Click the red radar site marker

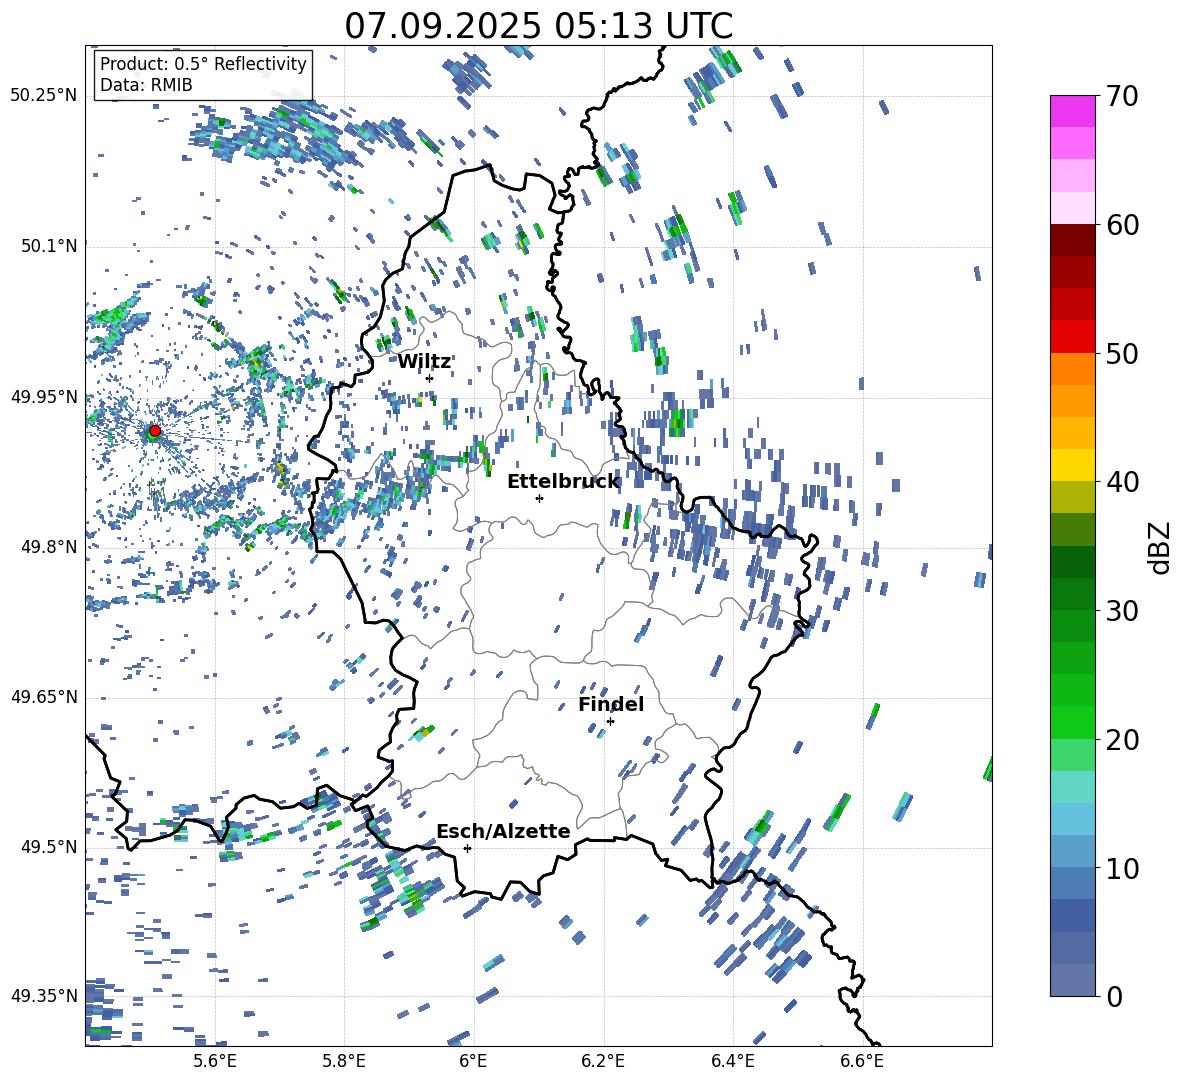click(x=154, y=431)
